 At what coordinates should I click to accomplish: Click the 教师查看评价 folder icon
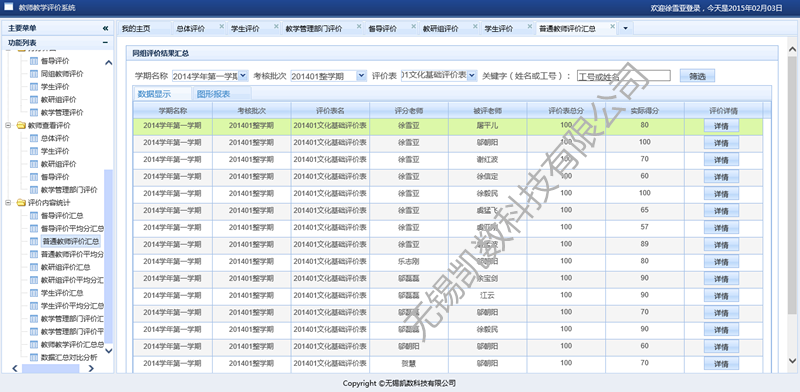(20, 125)
